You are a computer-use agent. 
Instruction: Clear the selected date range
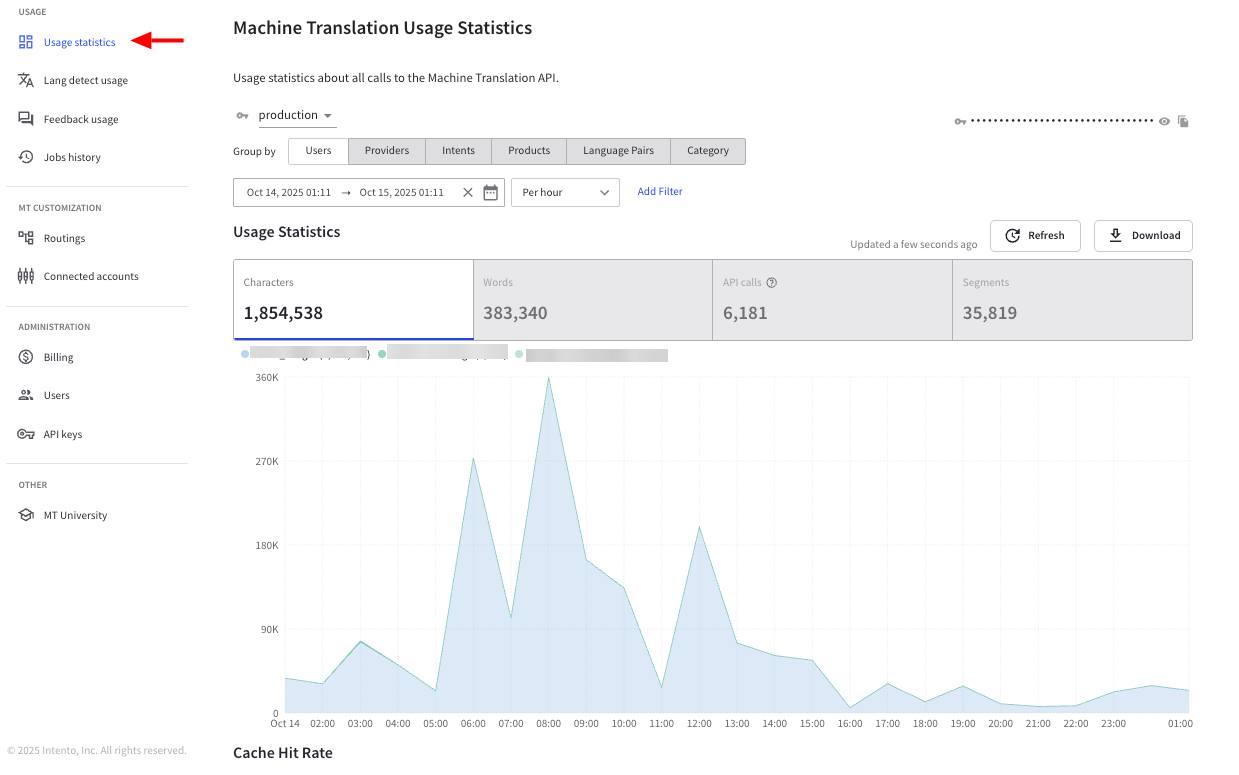pos(467,193)
